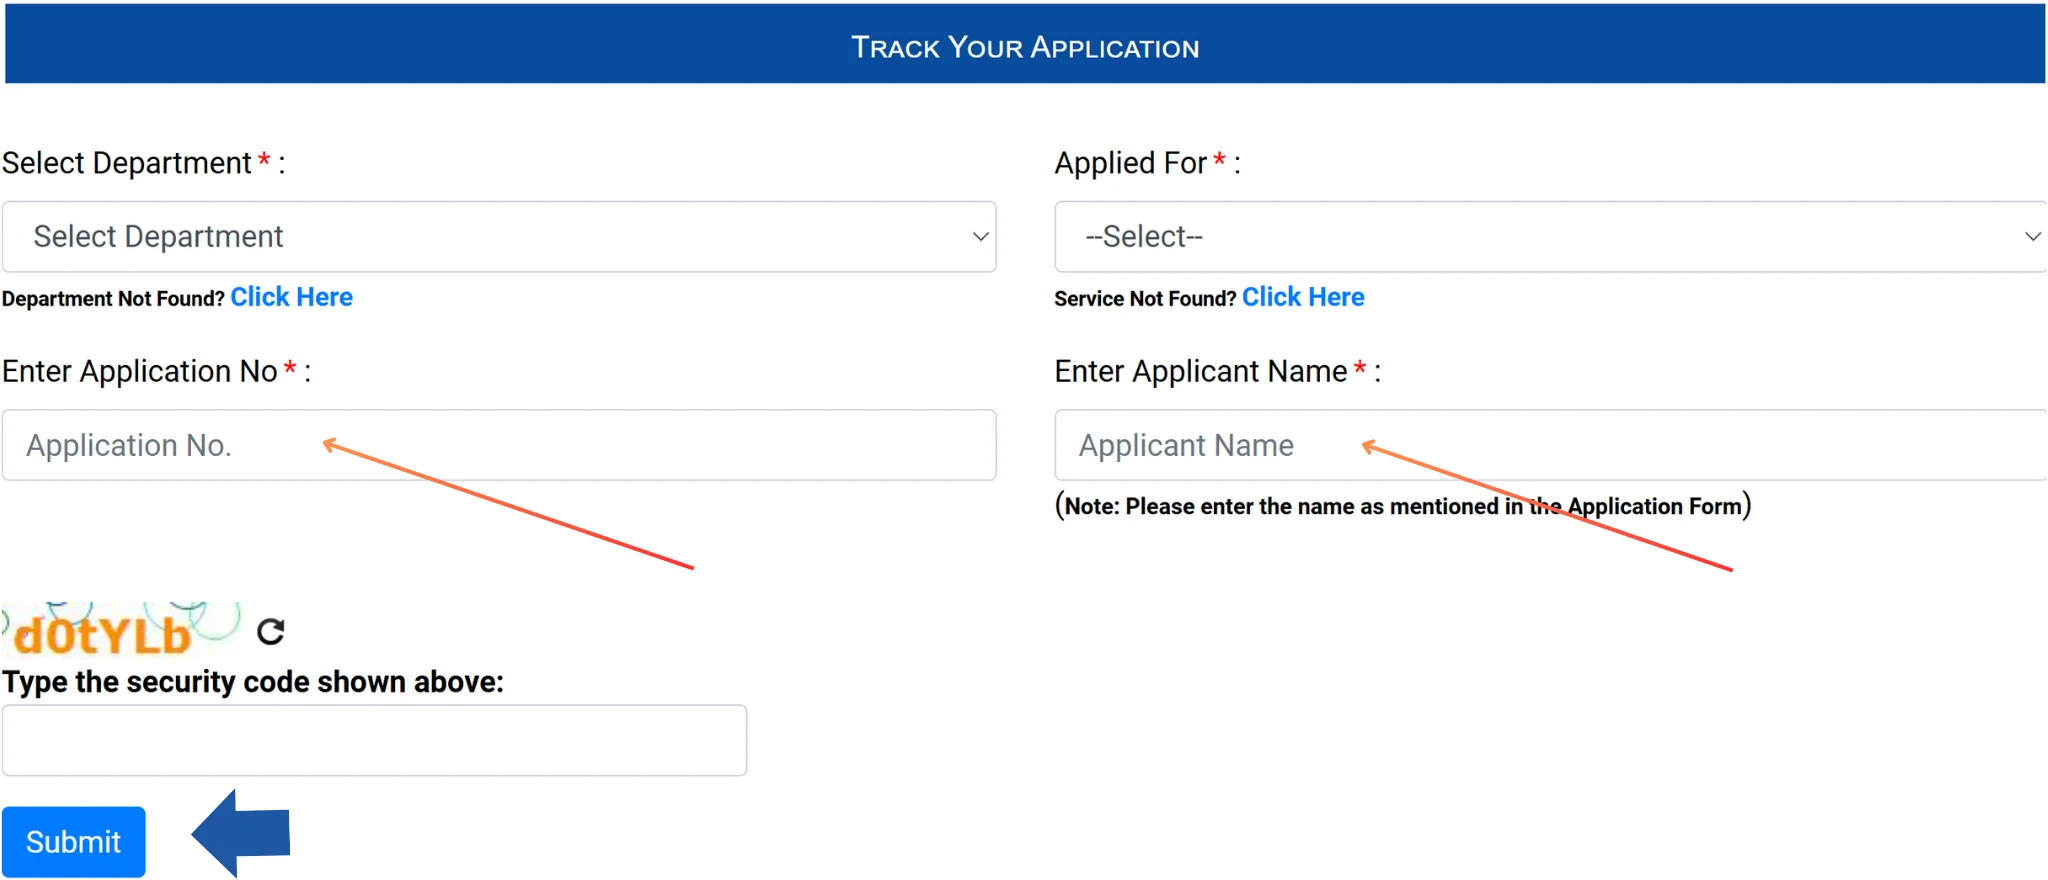This screenshot has height=880, width=2048.
Task: Click the chevron on Applied For dropdown
Action: (2032, 237)
